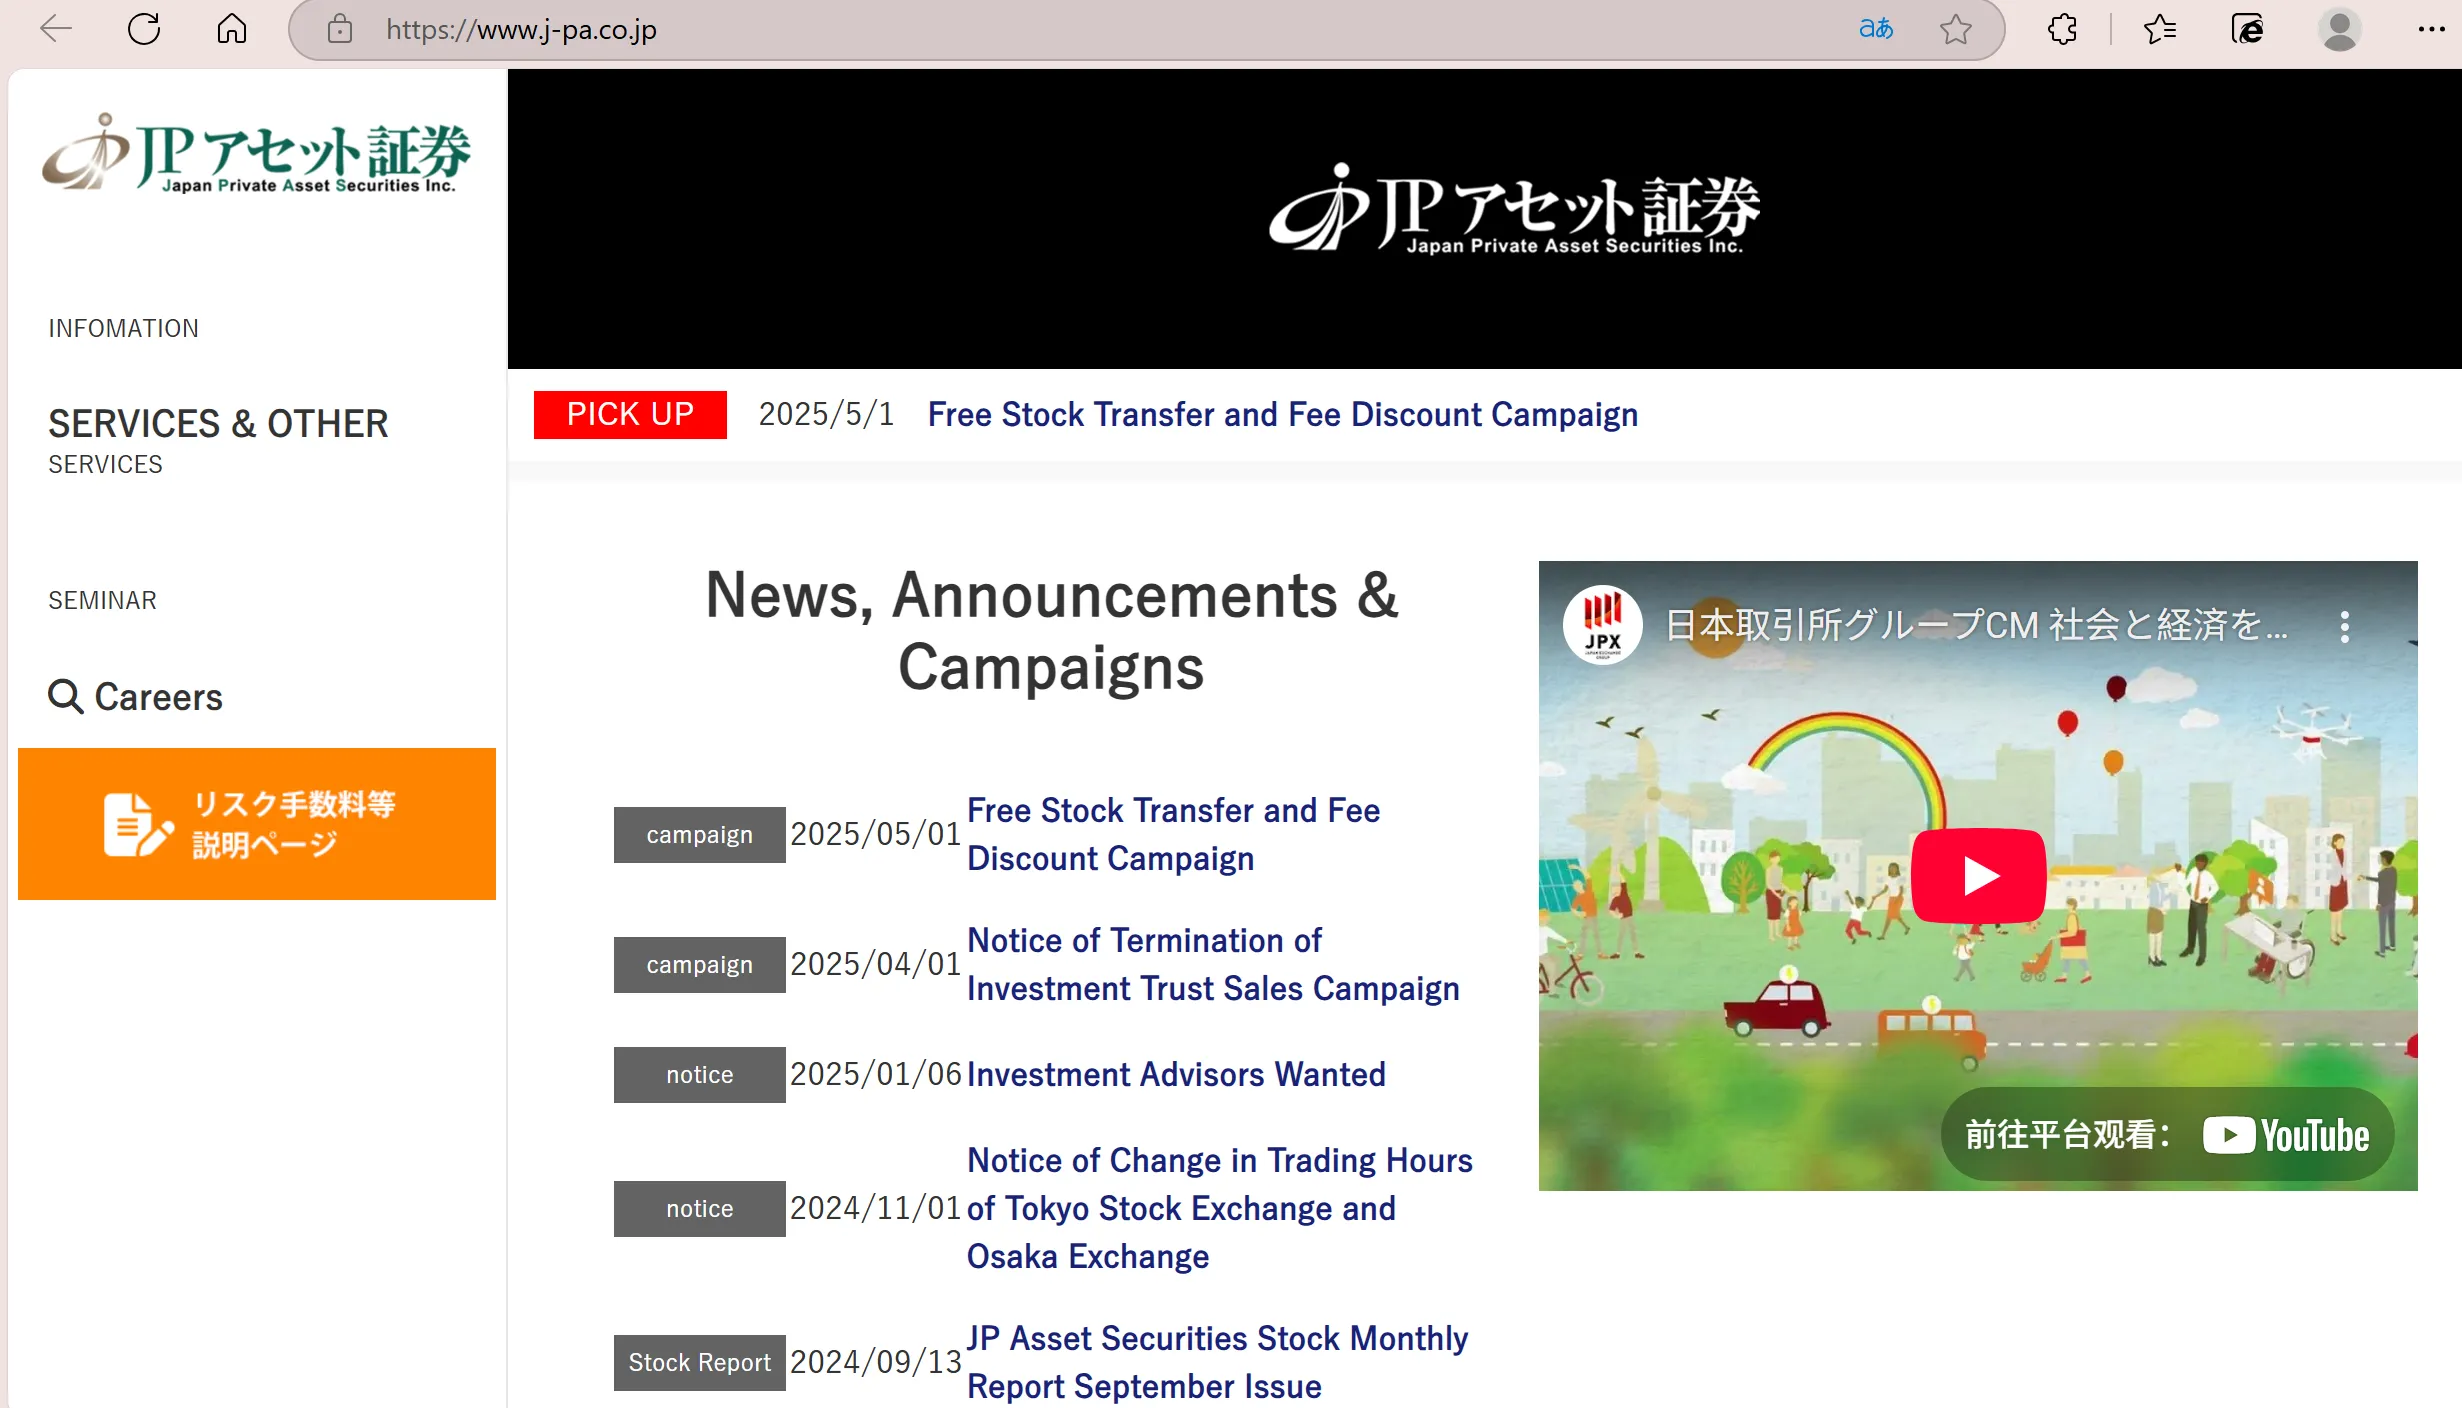
Task: Open the collections icon
Action: (x=2247, y=29)
